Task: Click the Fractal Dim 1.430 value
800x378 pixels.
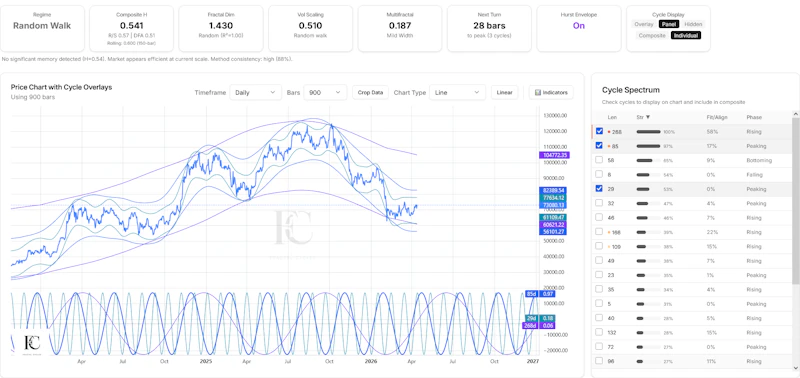Action: tap(221, 26)
